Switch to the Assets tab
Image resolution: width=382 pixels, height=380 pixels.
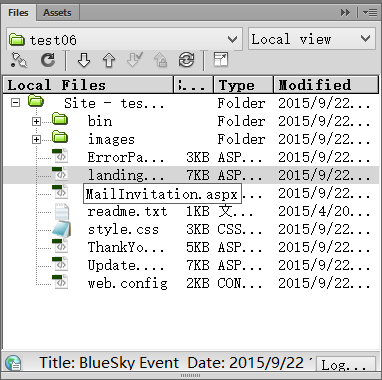pos(57,13)
